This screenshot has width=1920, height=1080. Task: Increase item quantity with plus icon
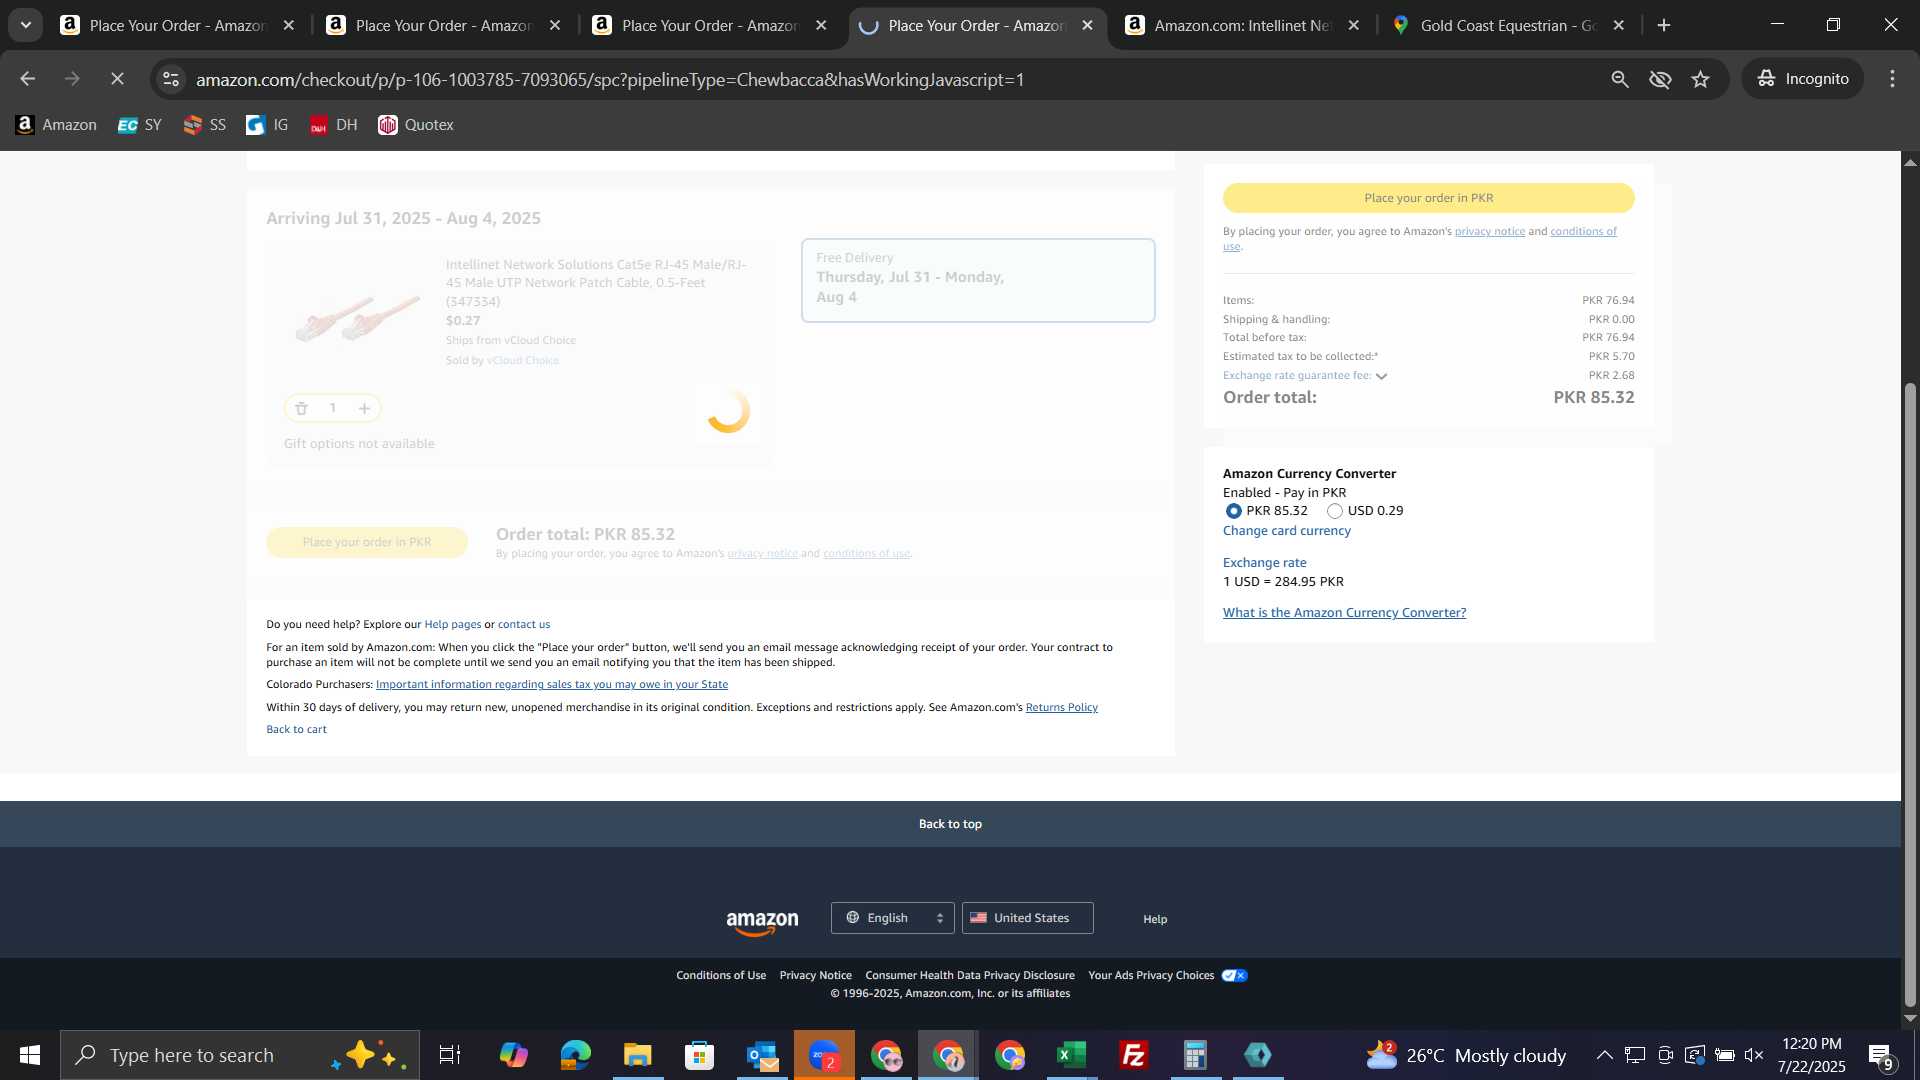click(x=365, y=408)
